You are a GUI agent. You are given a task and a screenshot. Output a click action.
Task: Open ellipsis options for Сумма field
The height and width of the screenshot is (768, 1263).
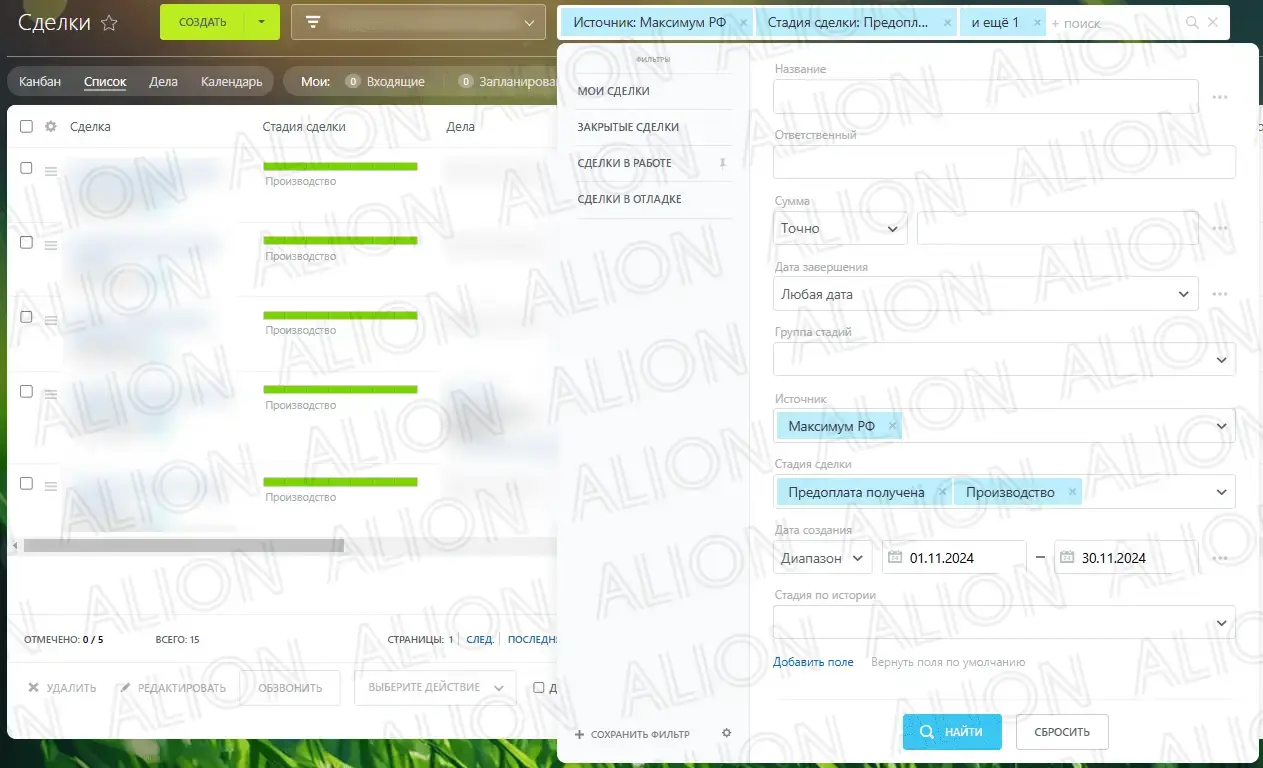(x=1219, y=228)
